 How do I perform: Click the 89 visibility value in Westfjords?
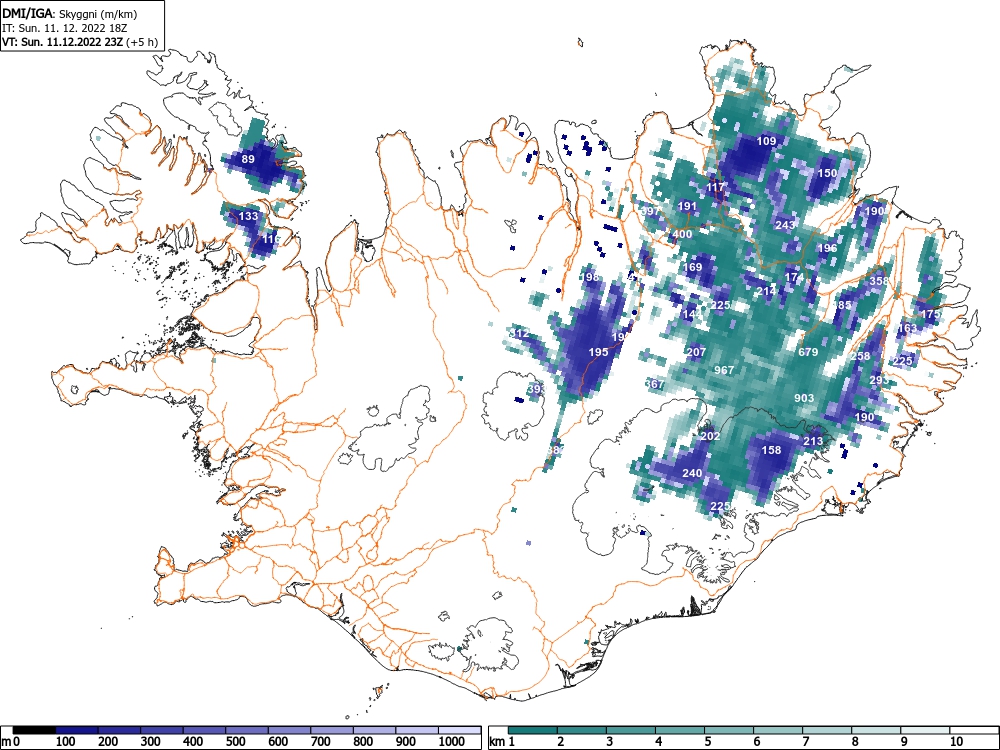(x=248, y=159)
